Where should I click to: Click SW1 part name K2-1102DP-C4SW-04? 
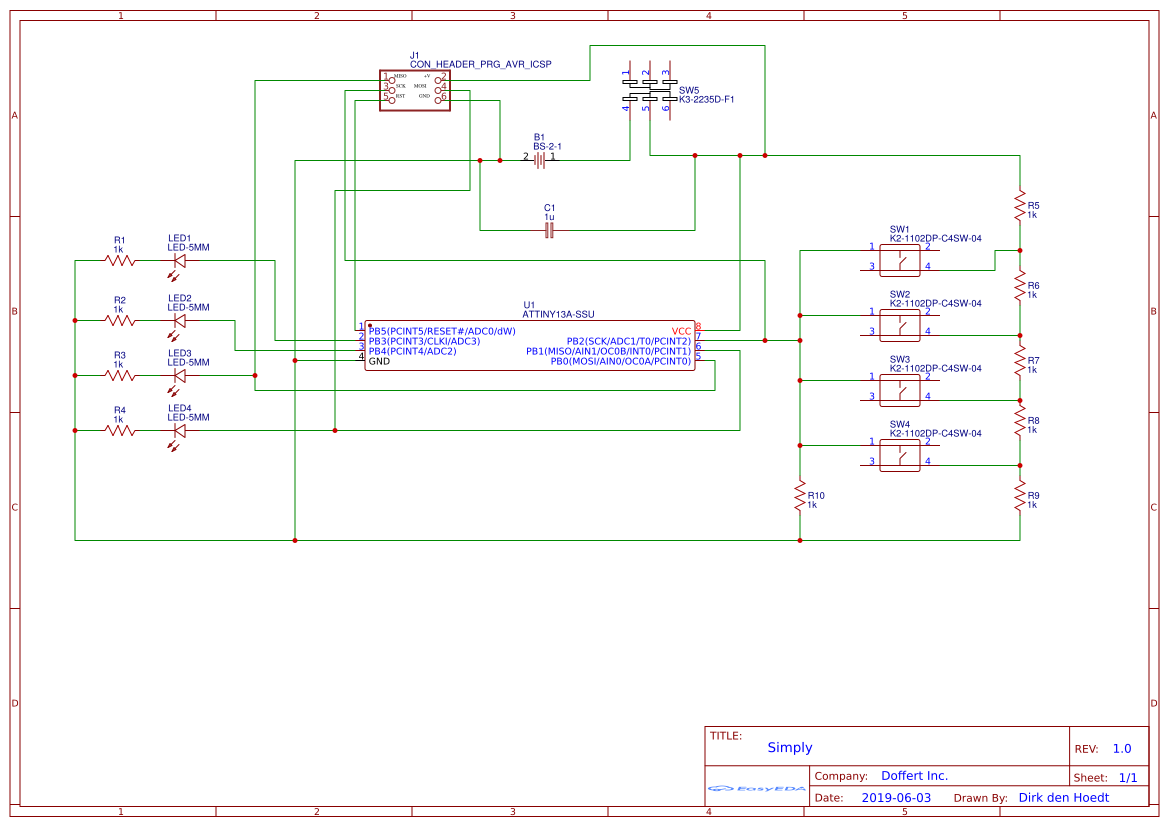coord(936,239)
